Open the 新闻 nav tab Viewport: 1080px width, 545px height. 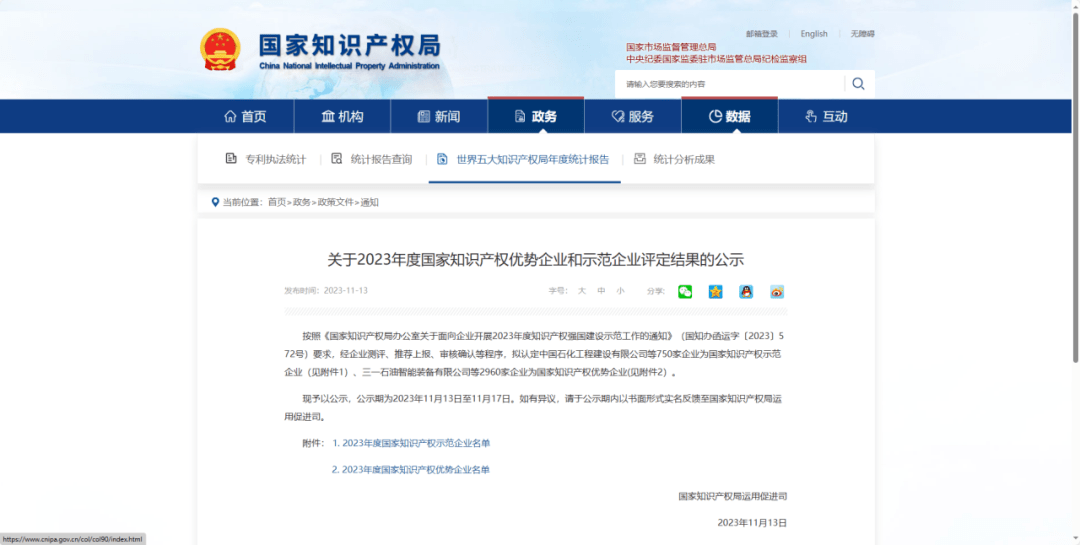(439, 116)
